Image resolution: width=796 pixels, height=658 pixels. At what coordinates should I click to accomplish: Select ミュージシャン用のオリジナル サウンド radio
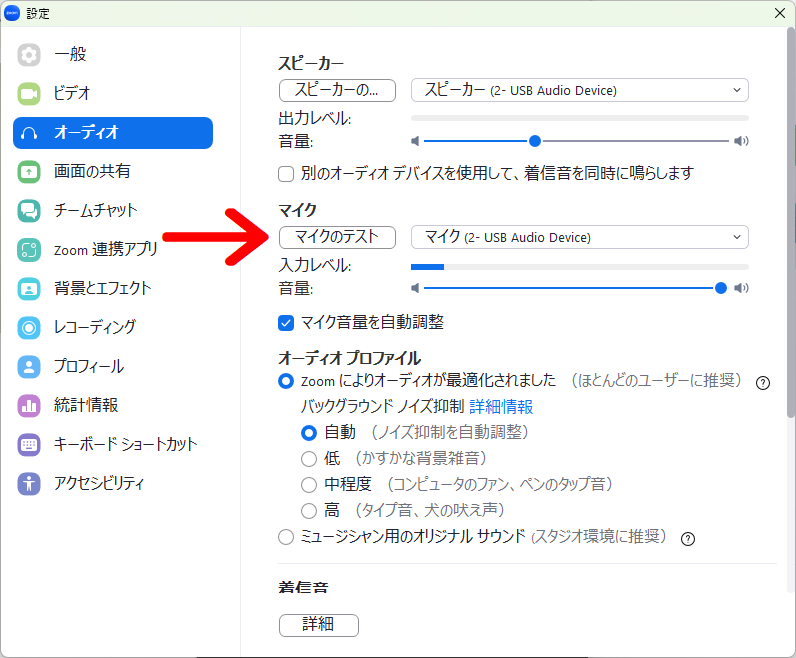[x=286, y=537]
